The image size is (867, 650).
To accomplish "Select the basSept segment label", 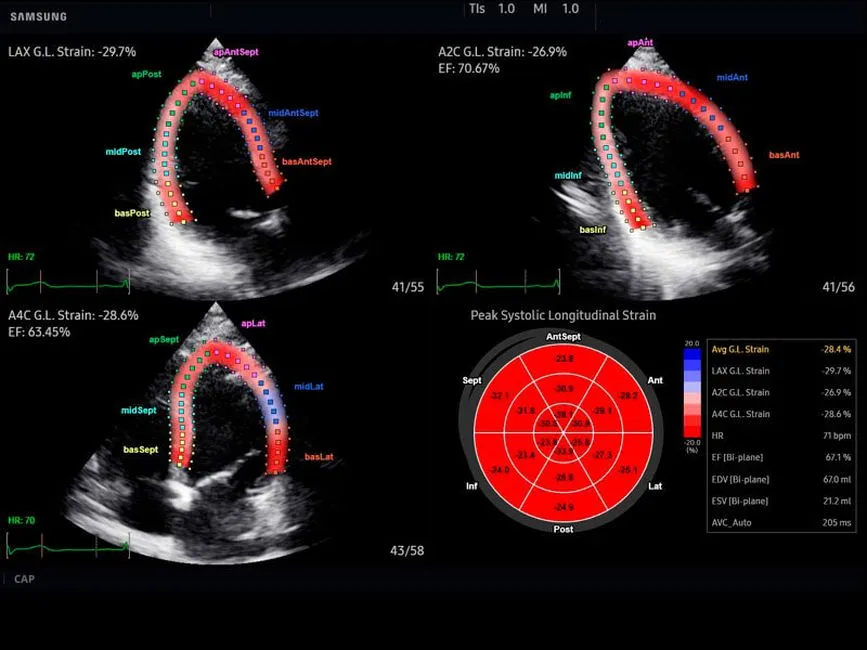I will coord(141,450).
